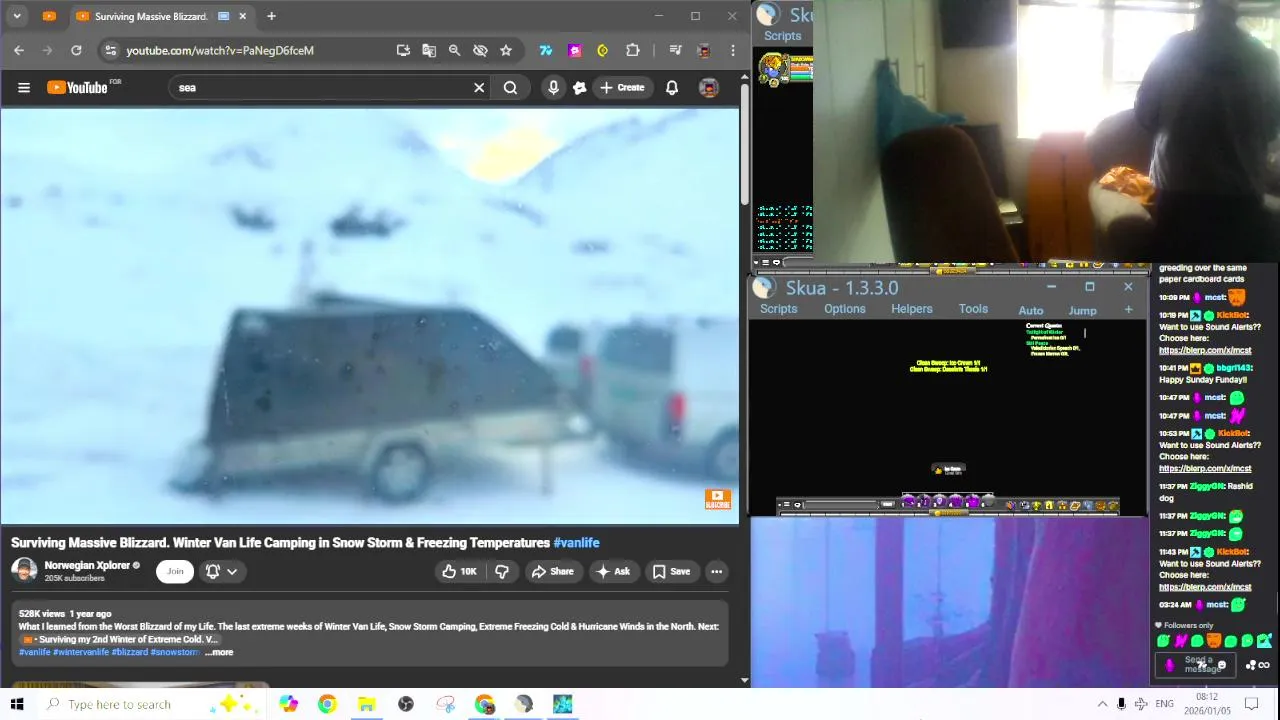Screen dimensions: 1280x720
Task: View site information icon in address bar
Action: (111, 50)
